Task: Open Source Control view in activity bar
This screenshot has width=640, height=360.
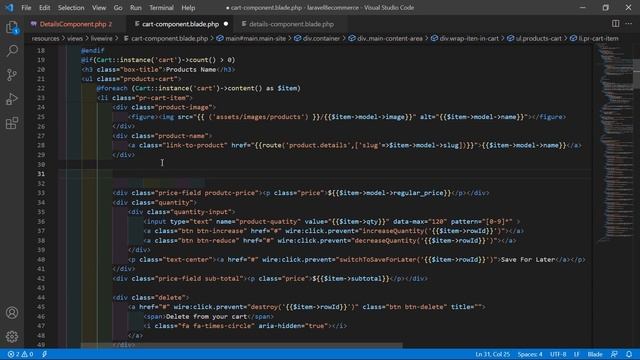Action: coord(12,75)
